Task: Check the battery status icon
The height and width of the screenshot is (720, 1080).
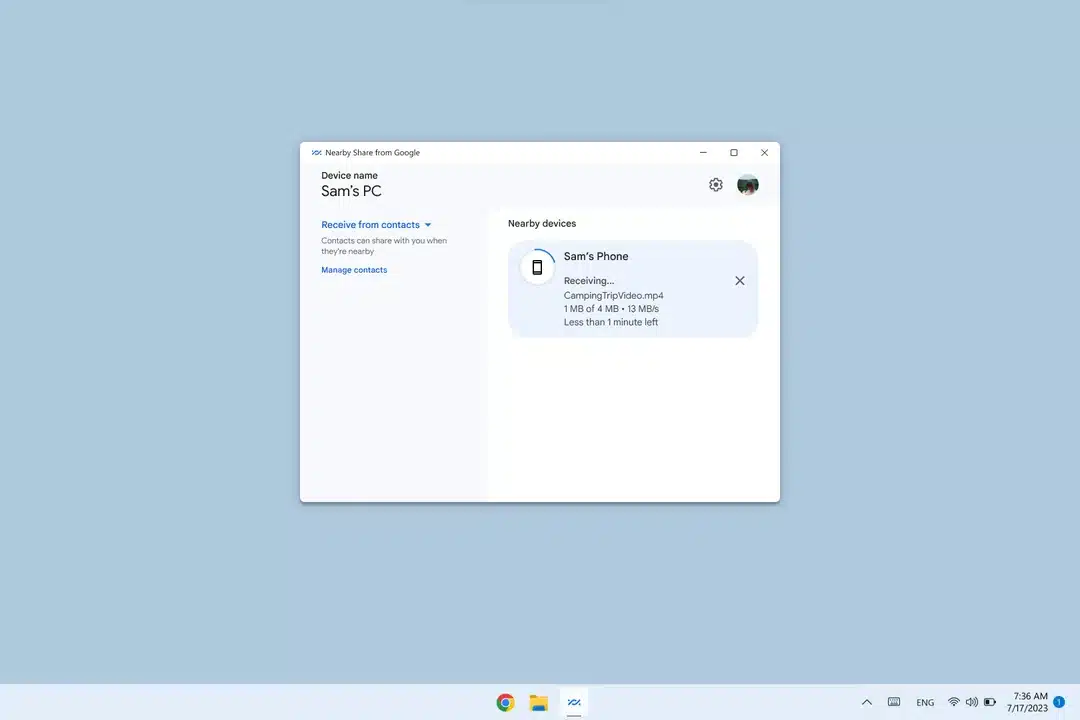Action: click(x=990, y=702)
